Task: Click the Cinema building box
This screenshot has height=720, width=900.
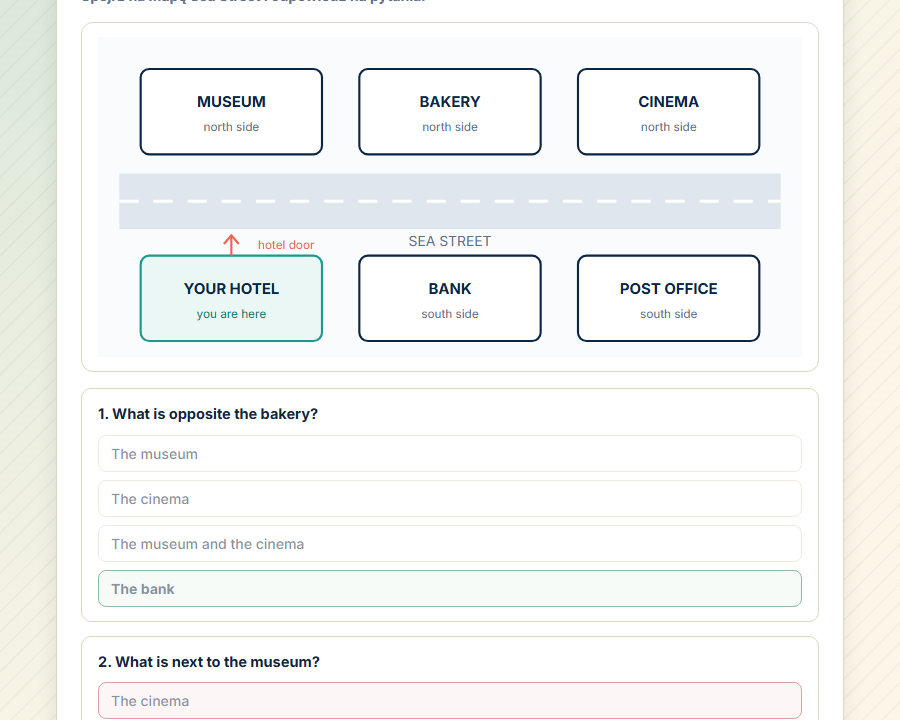Action: click(669, 112)
